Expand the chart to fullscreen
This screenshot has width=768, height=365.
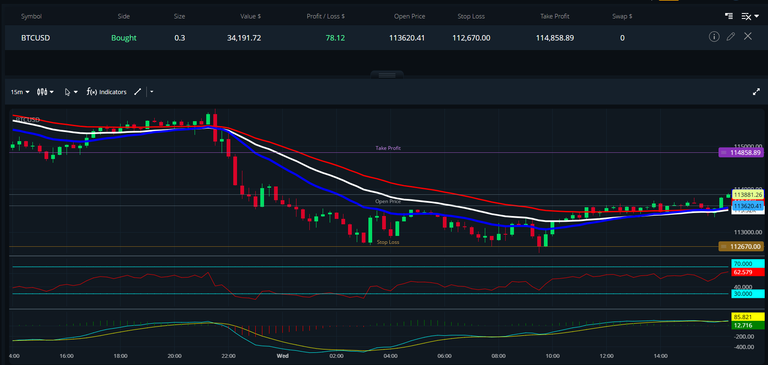point(756,92)
